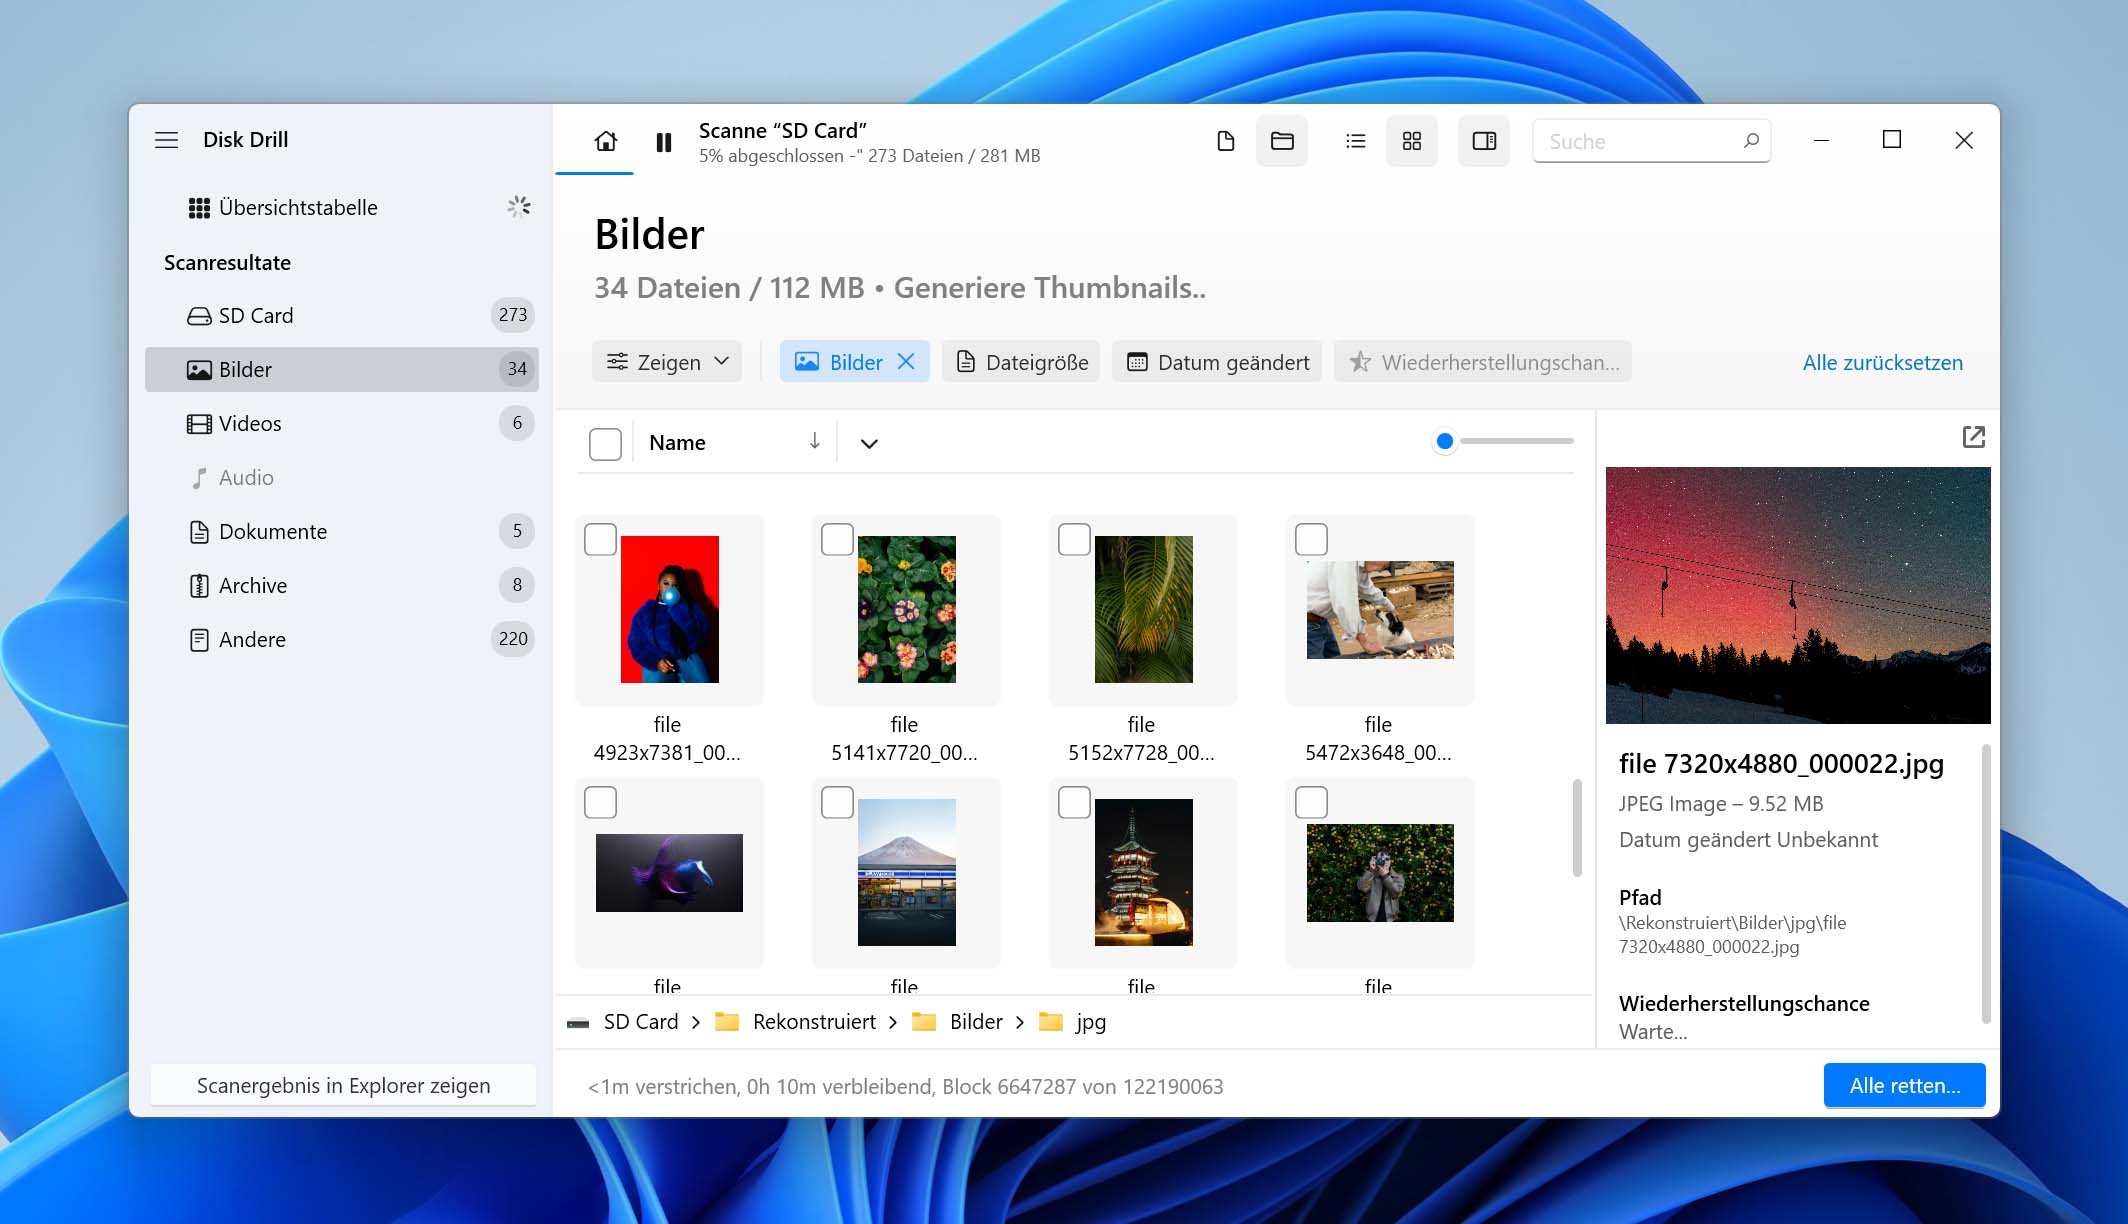Click Scanergebnis in Explorer zeigen button
This screenshot has width=2128, height=1224.
click(343, 1085)
